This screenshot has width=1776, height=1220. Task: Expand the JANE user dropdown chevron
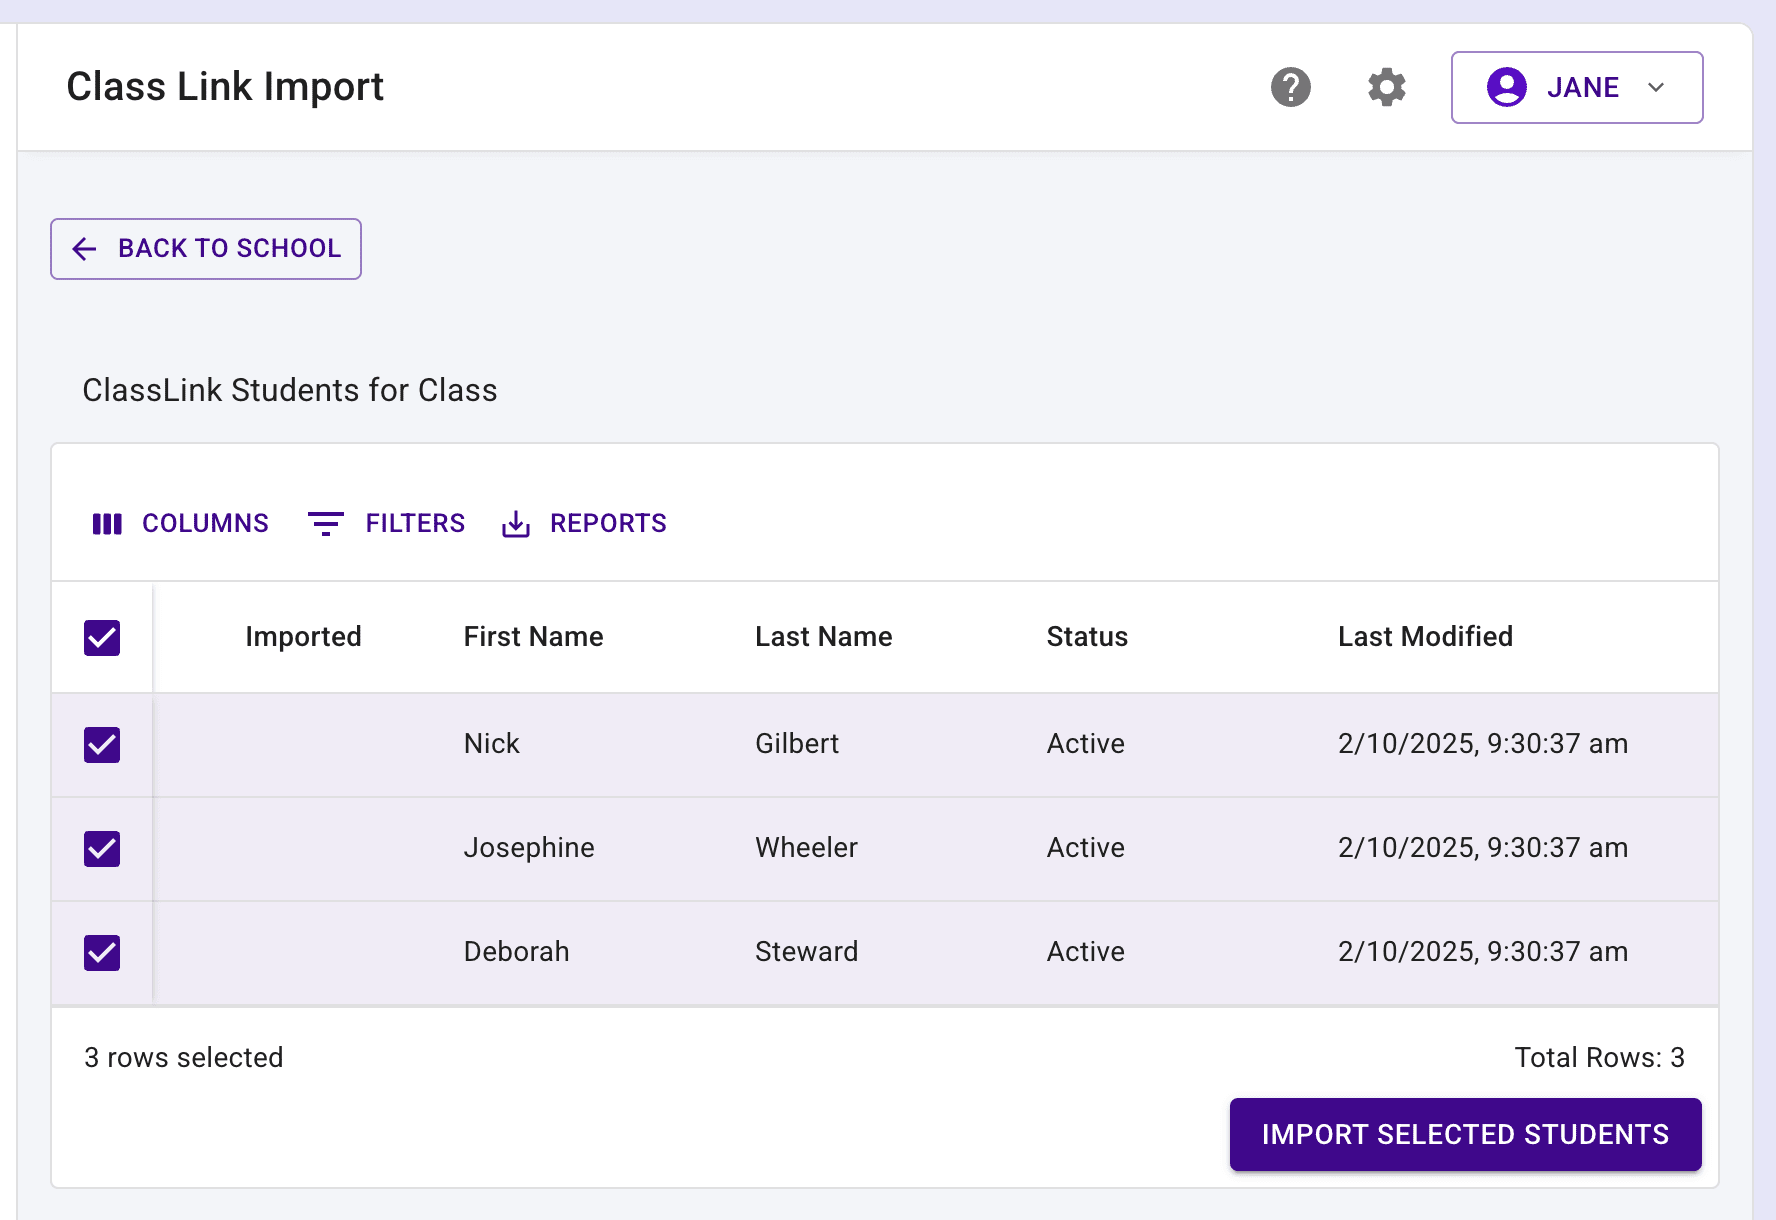(x=1656, y=87)
